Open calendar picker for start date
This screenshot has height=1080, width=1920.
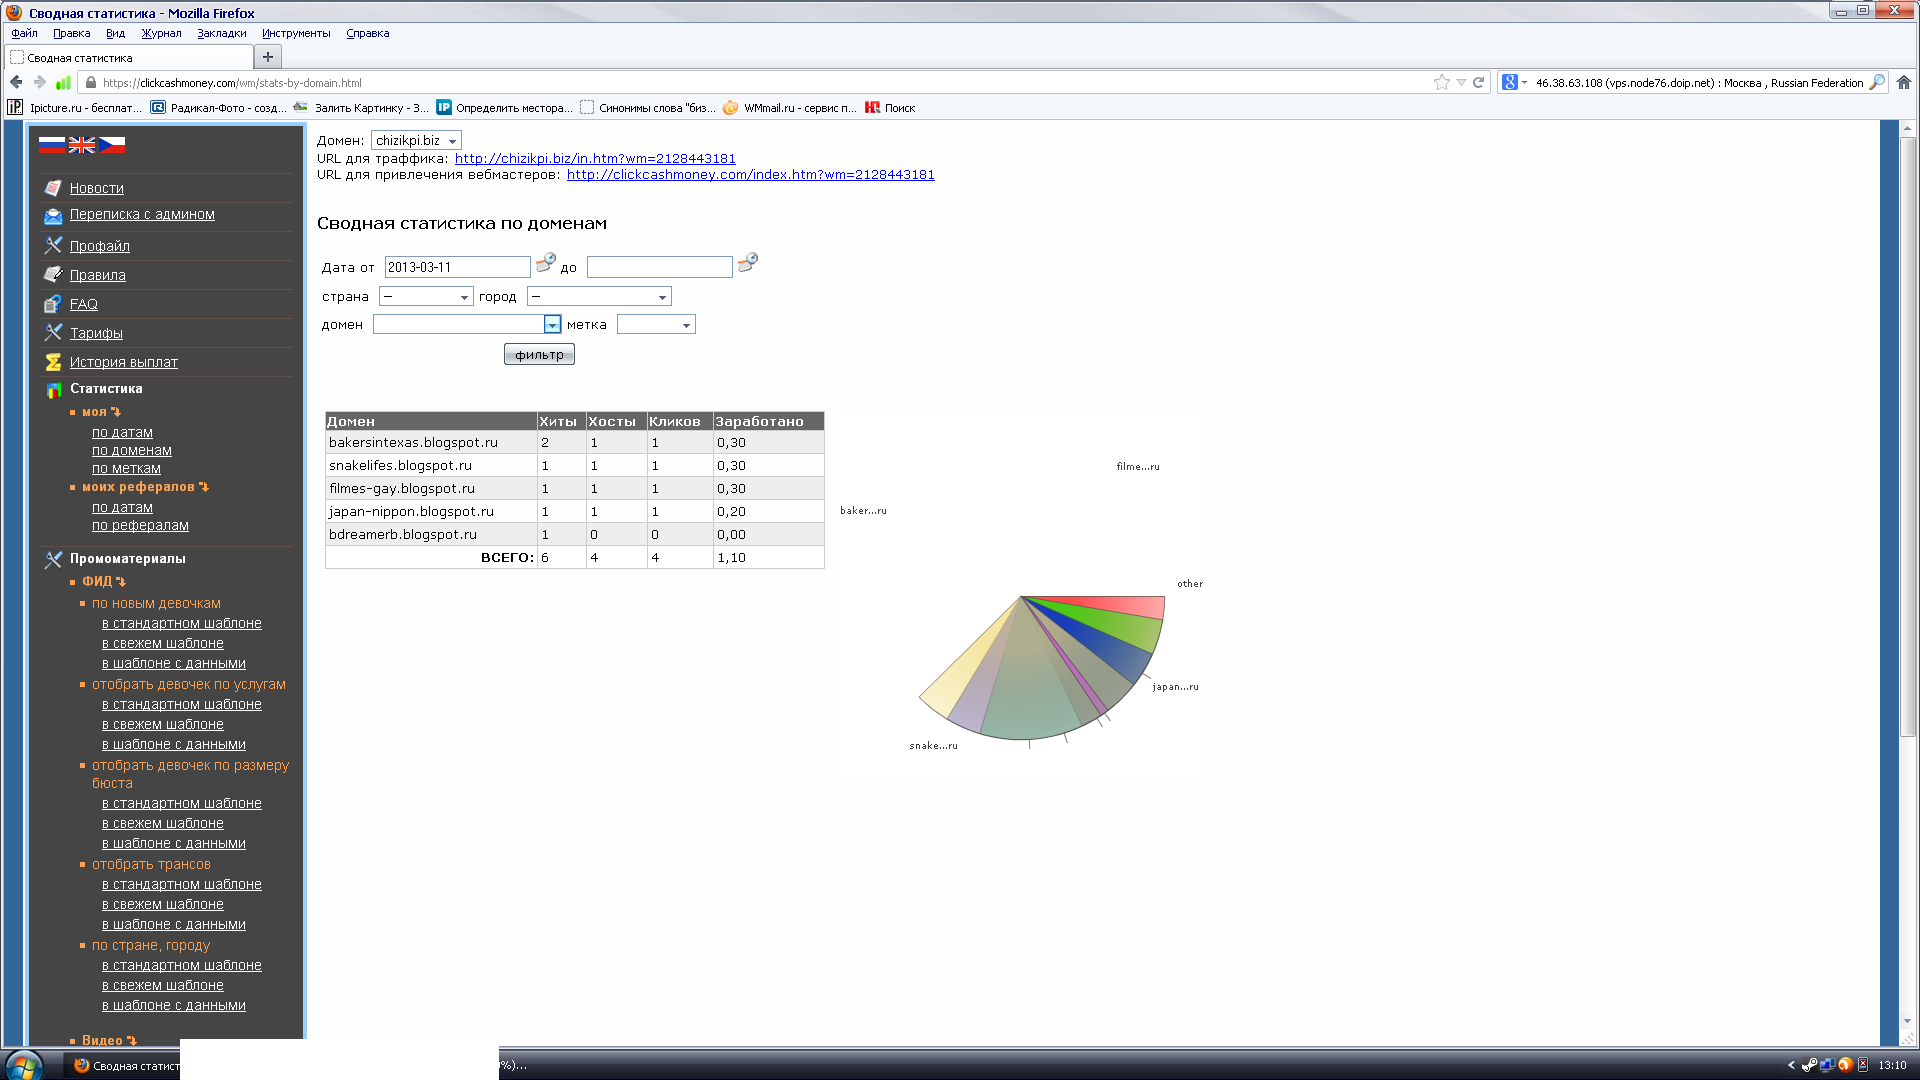point(545,263)
